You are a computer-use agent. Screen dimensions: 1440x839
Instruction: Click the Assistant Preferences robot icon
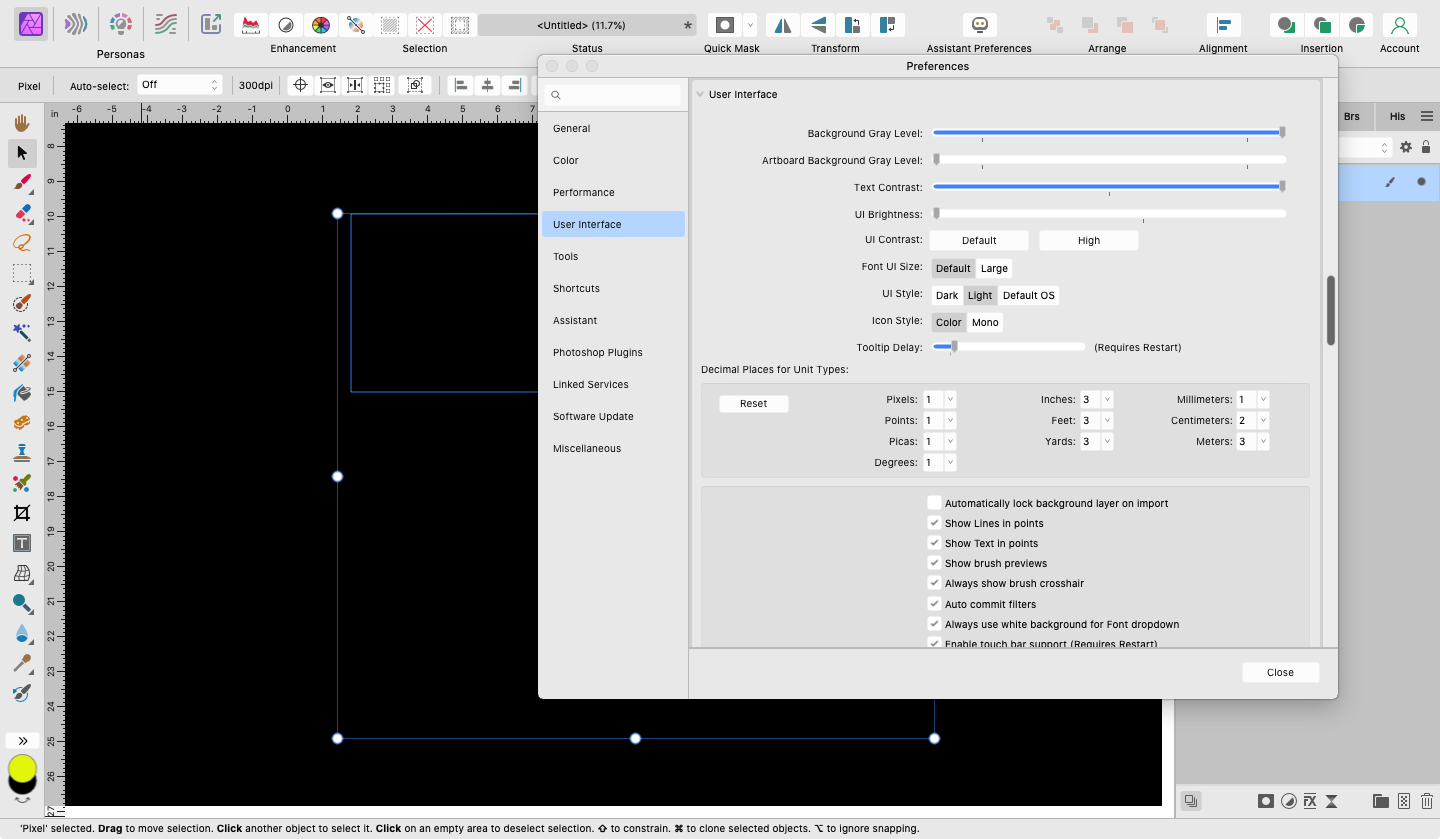click(979, 25)
